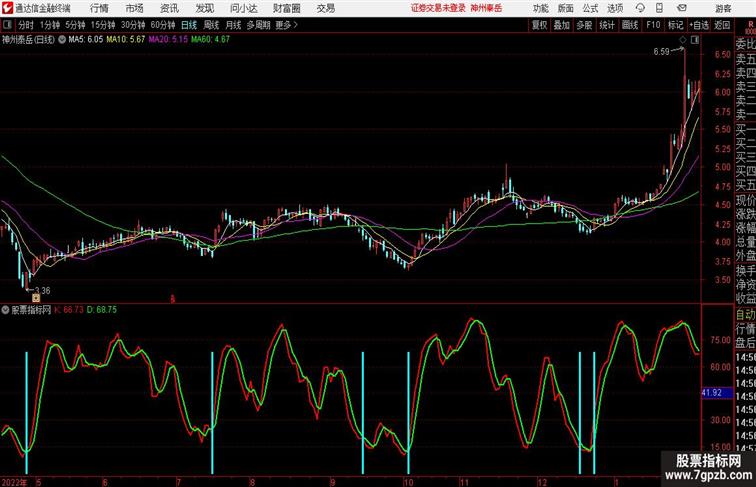Open the mail envelope icon

[x=681, y=8]
